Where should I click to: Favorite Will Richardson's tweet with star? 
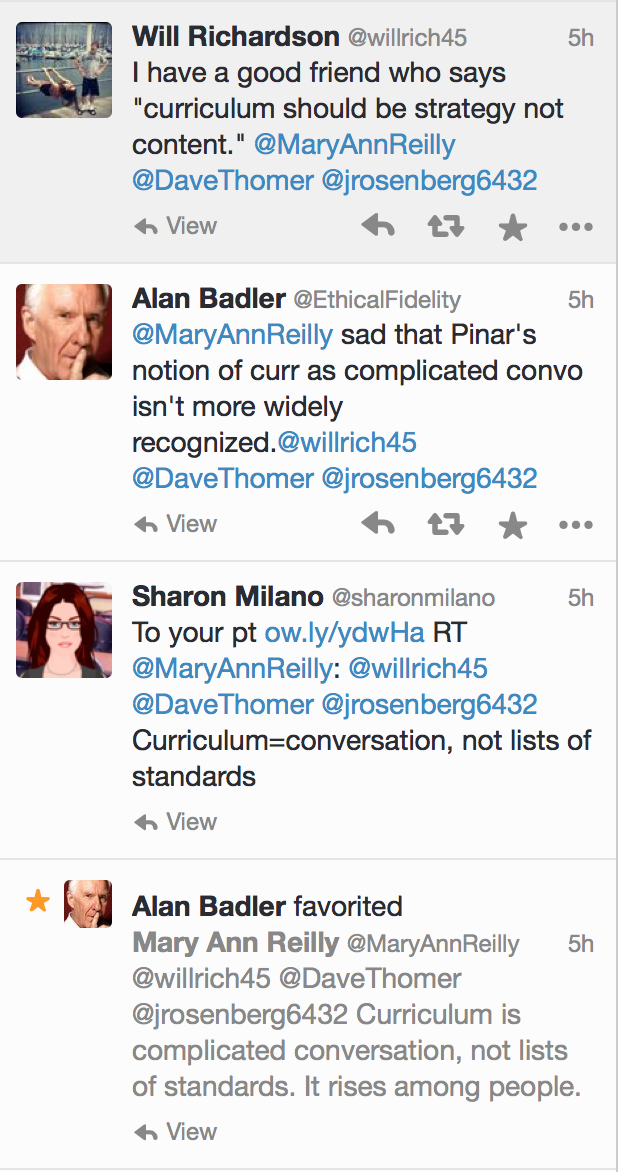click(x=512, y=227)
